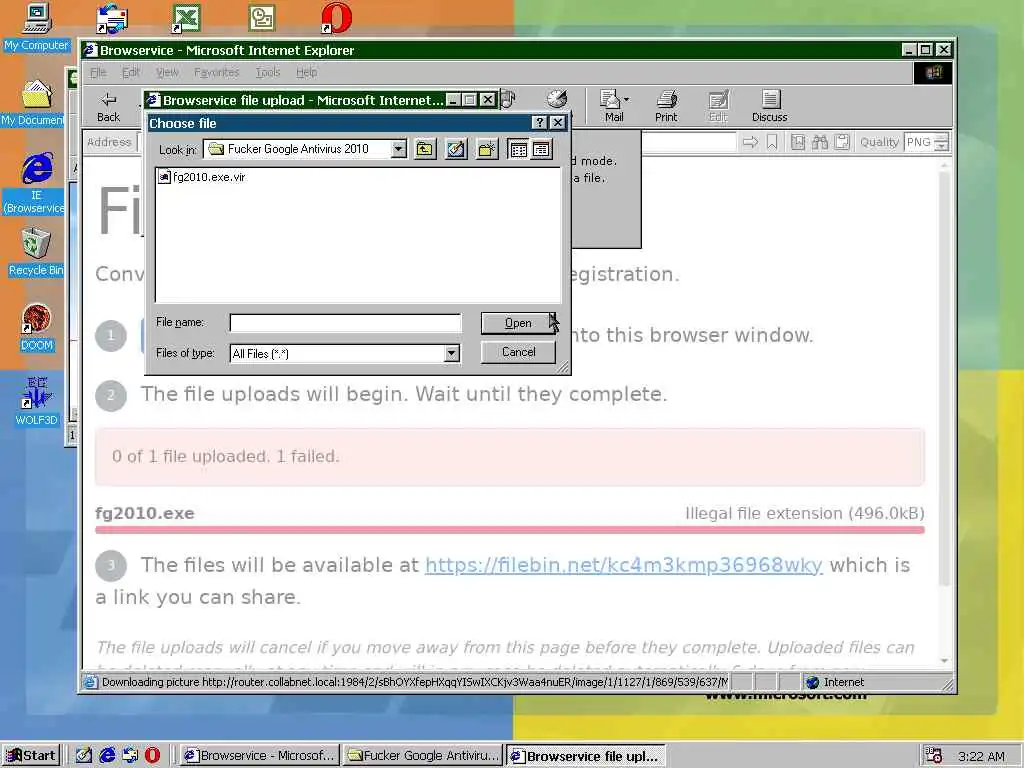
Task: Switch Choose file dialog to List view
Action: [x=519, y=150]
